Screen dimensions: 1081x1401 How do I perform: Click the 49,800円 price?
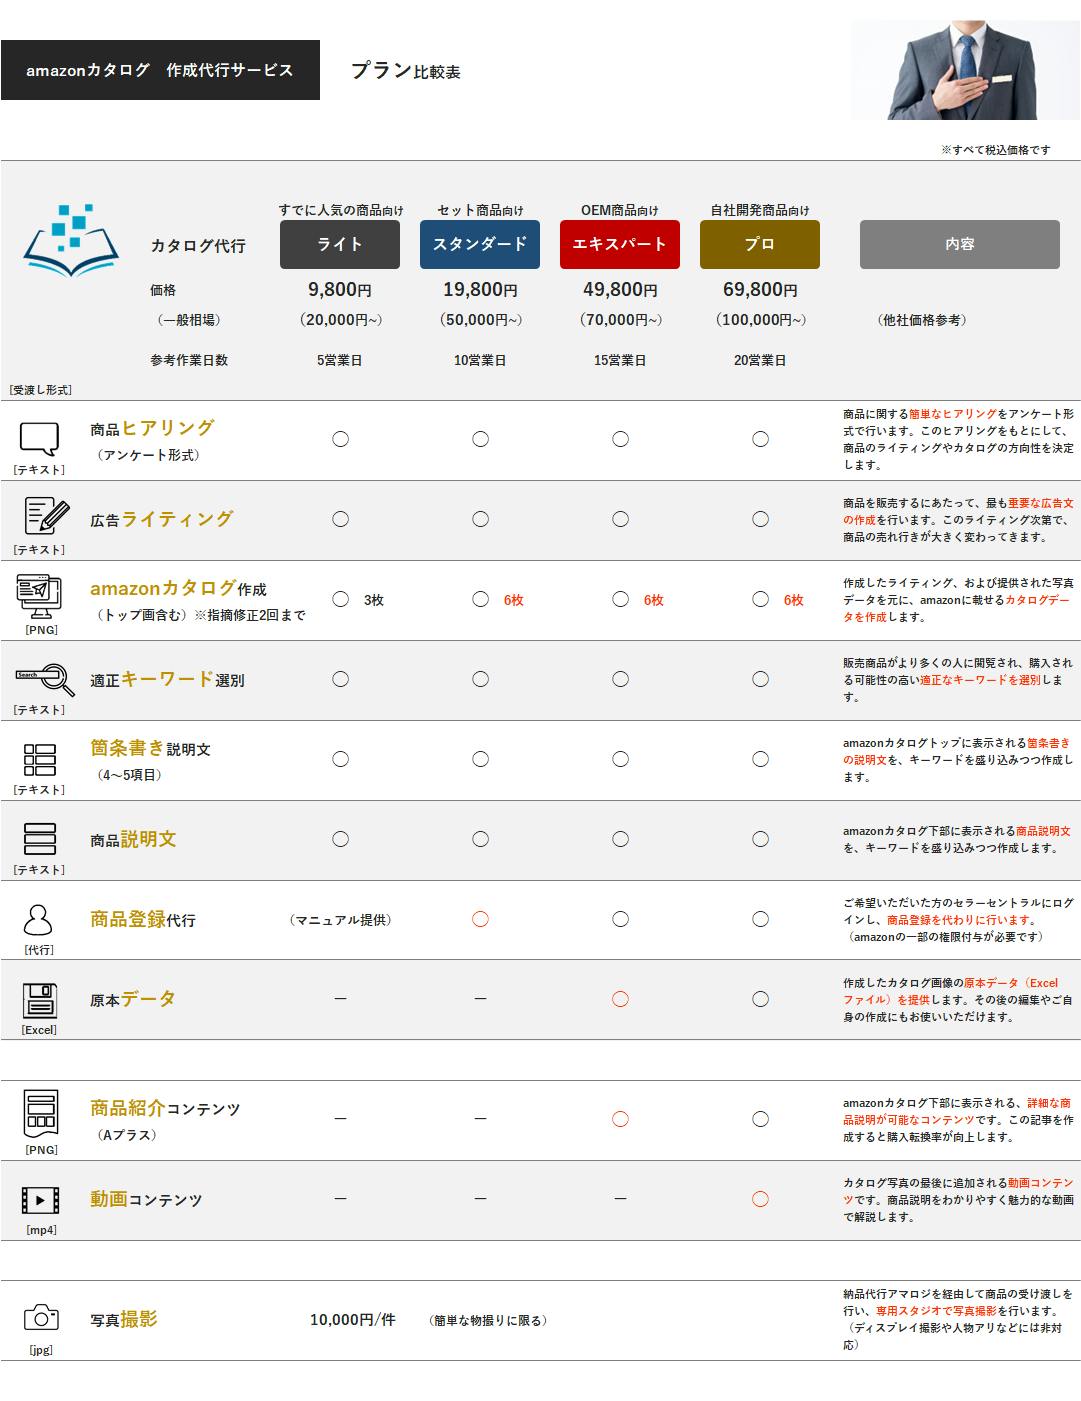click(620, 290)
